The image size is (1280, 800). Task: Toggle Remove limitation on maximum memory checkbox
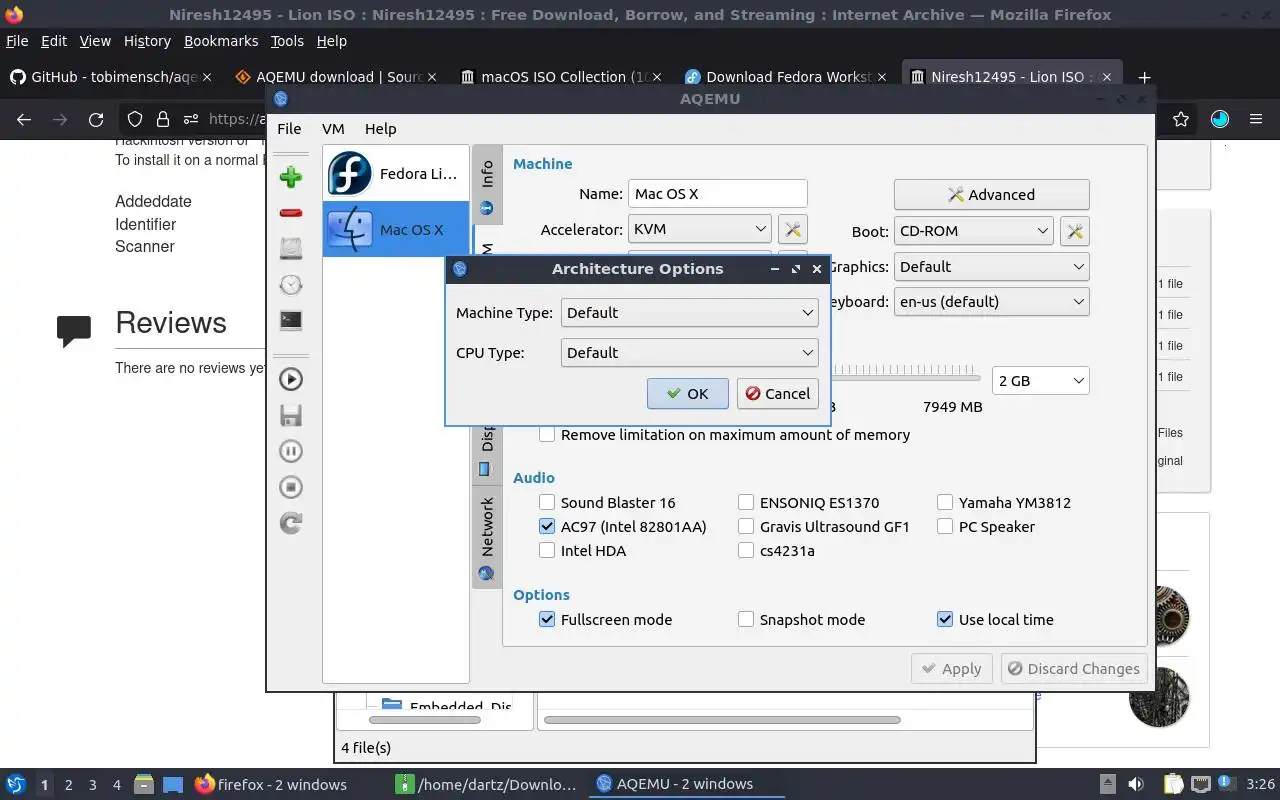(x=547, y=435)
